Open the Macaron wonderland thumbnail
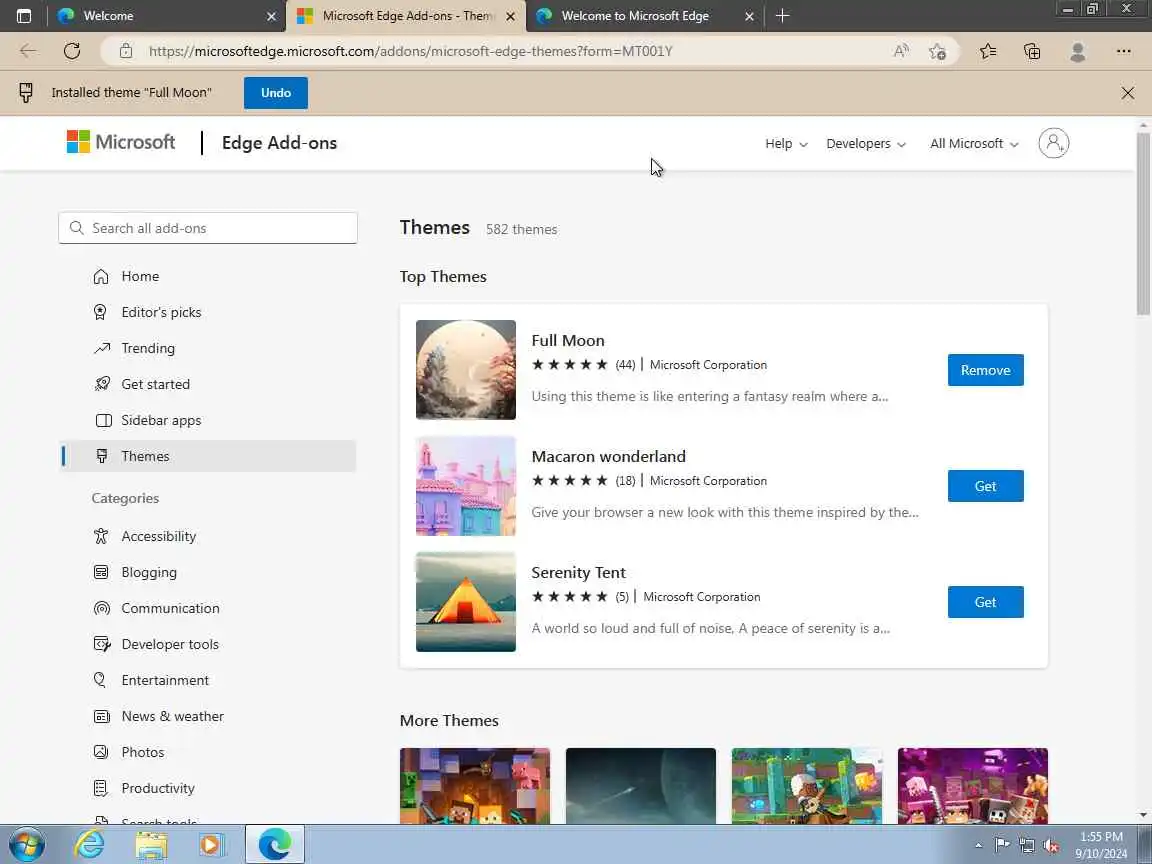Image resolution: width=1152 pixels, height=864 pixels. coord(466,486)
